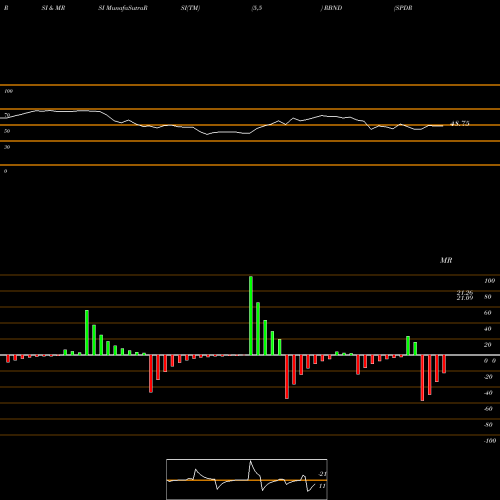Viewport: 500px width, 500px height.
Task: Click the -20 label on MR axis
Action: [488, 377]
